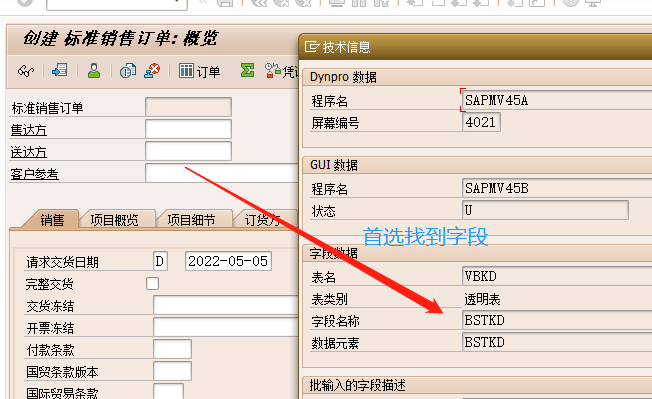Click the document with blue arrow icon
This screenshot has width=652, height=399.
click(x=59, y=70)
